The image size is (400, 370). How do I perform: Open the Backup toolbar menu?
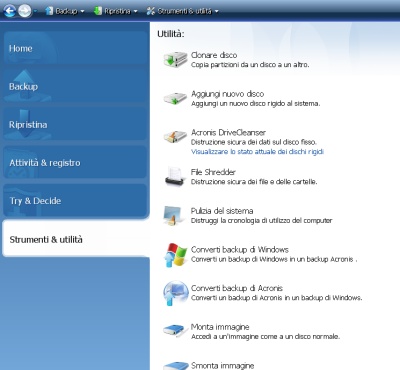click(65, 11)
